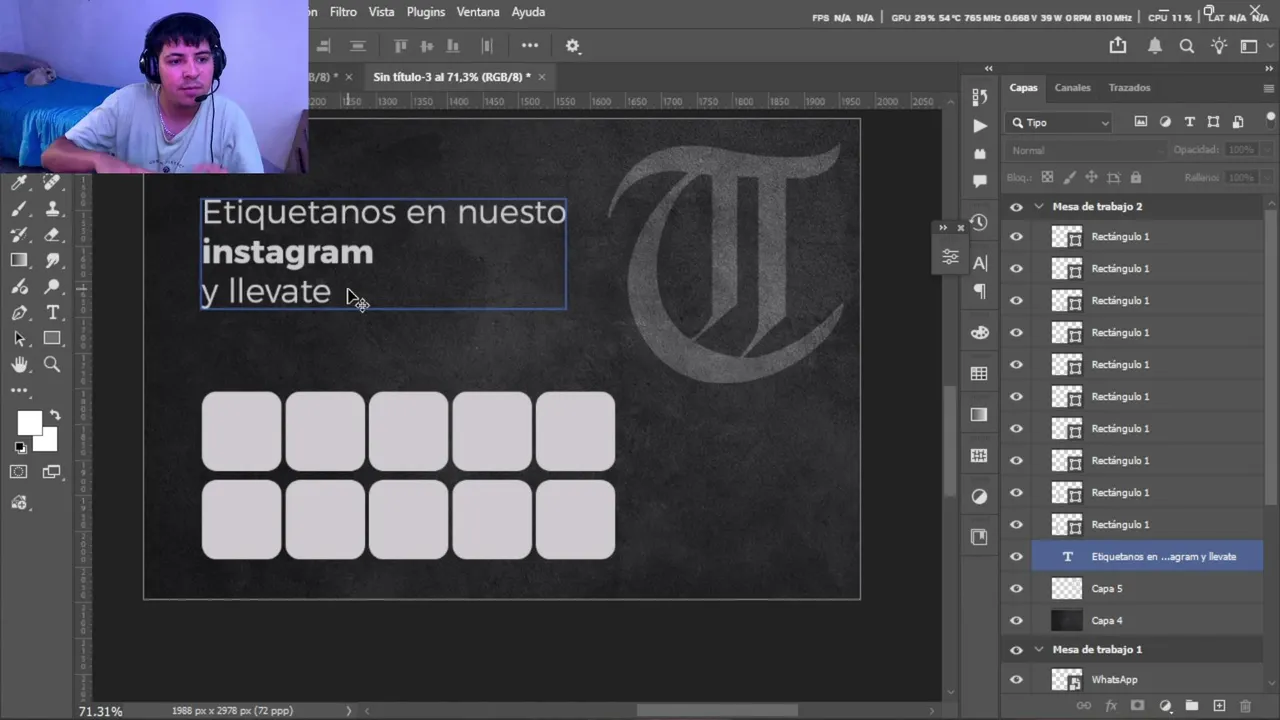This screenshot has height=720, width=1280.
Task: Select the Gradient tool
Action: point(19,260)
